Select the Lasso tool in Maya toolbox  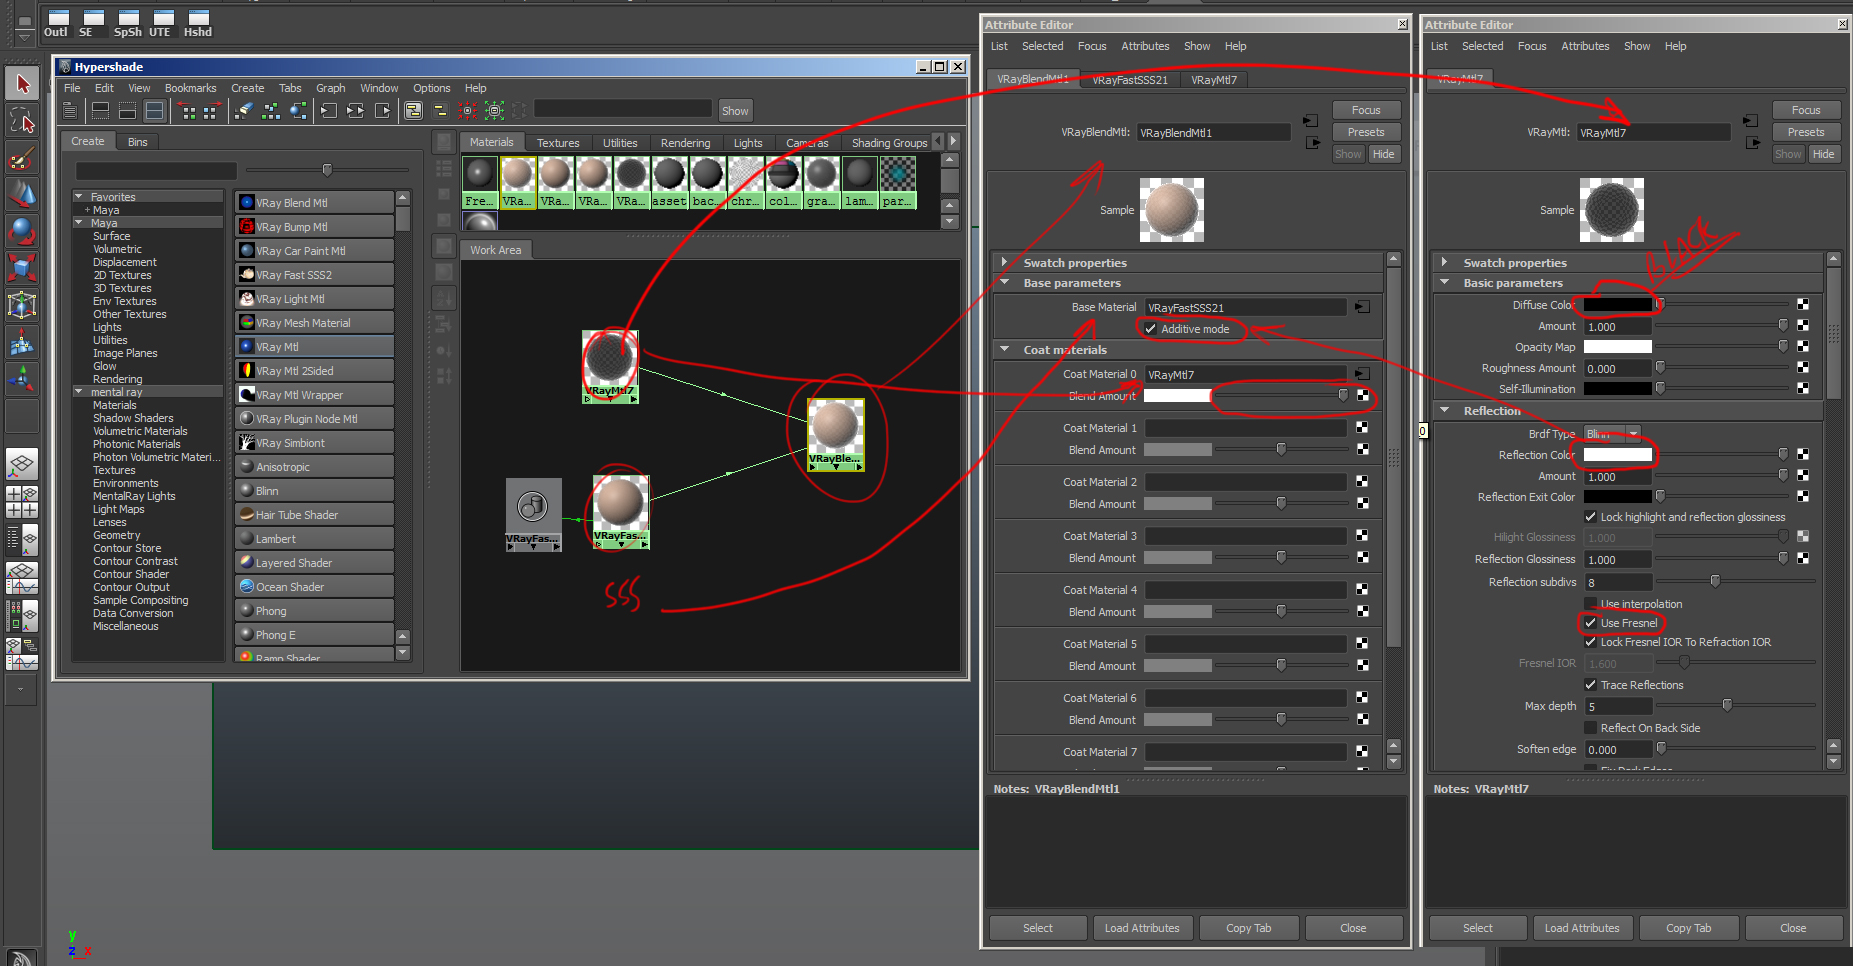[x=22, y=122]
